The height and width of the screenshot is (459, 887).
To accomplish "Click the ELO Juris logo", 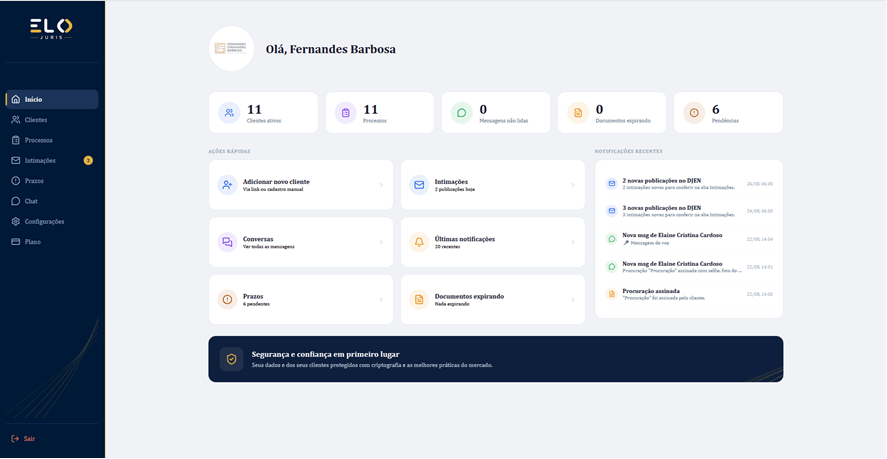I will 51,29.
